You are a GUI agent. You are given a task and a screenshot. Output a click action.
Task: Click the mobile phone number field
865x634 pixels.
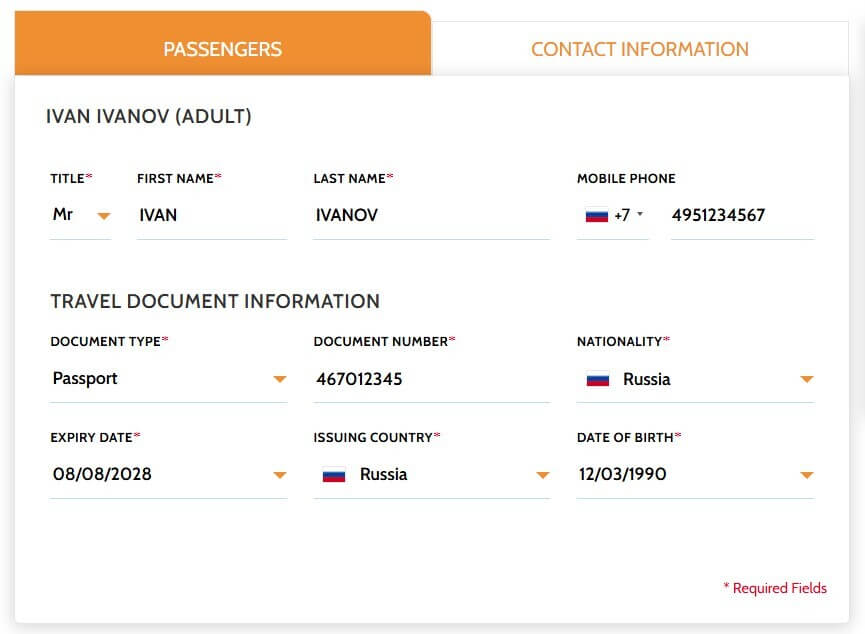743,216
